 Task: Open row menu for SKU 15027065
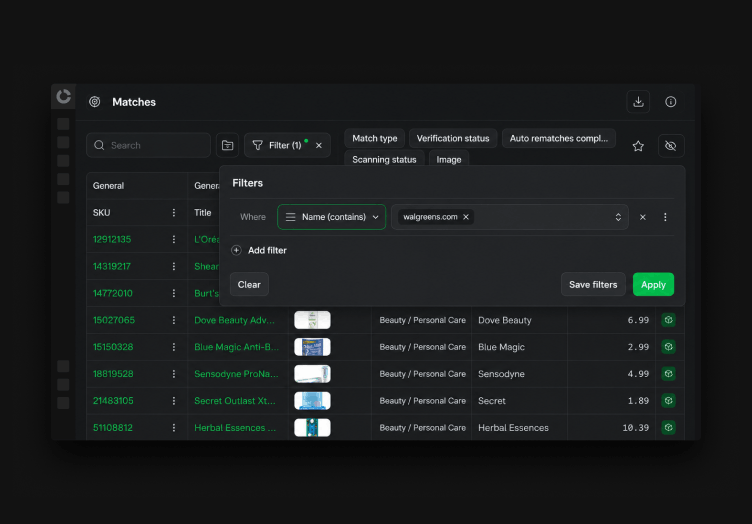coord(174,320)
